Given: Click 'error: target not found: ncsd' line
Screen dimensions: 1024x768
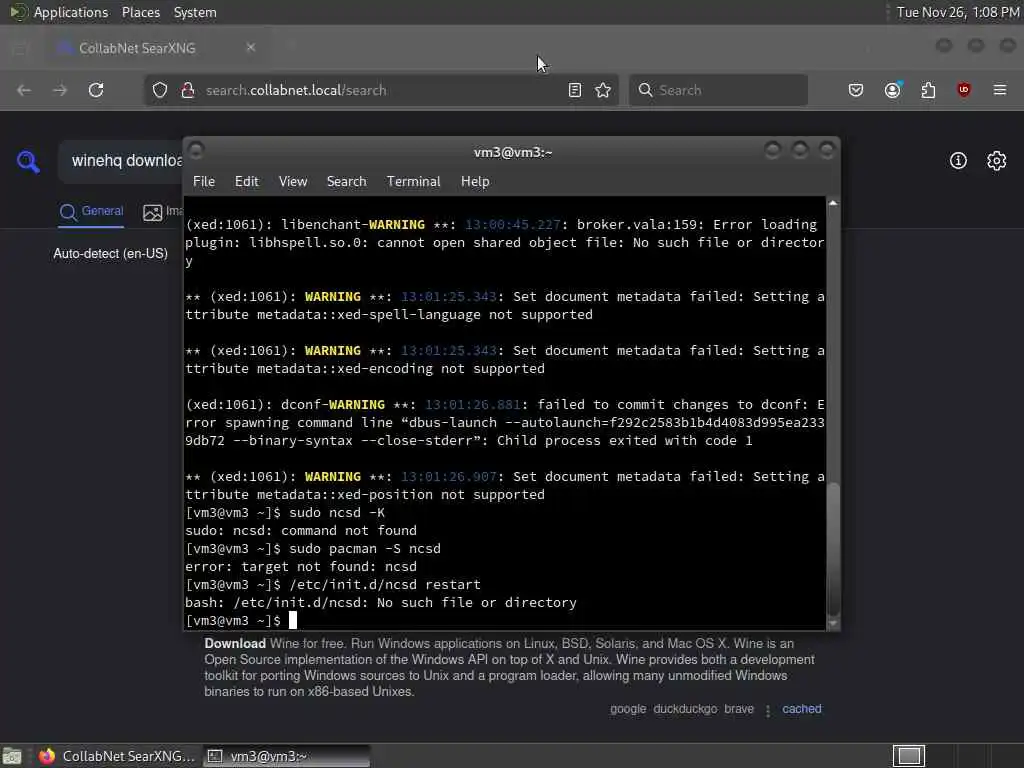Looking at the screenshot, I should point(301,566).
